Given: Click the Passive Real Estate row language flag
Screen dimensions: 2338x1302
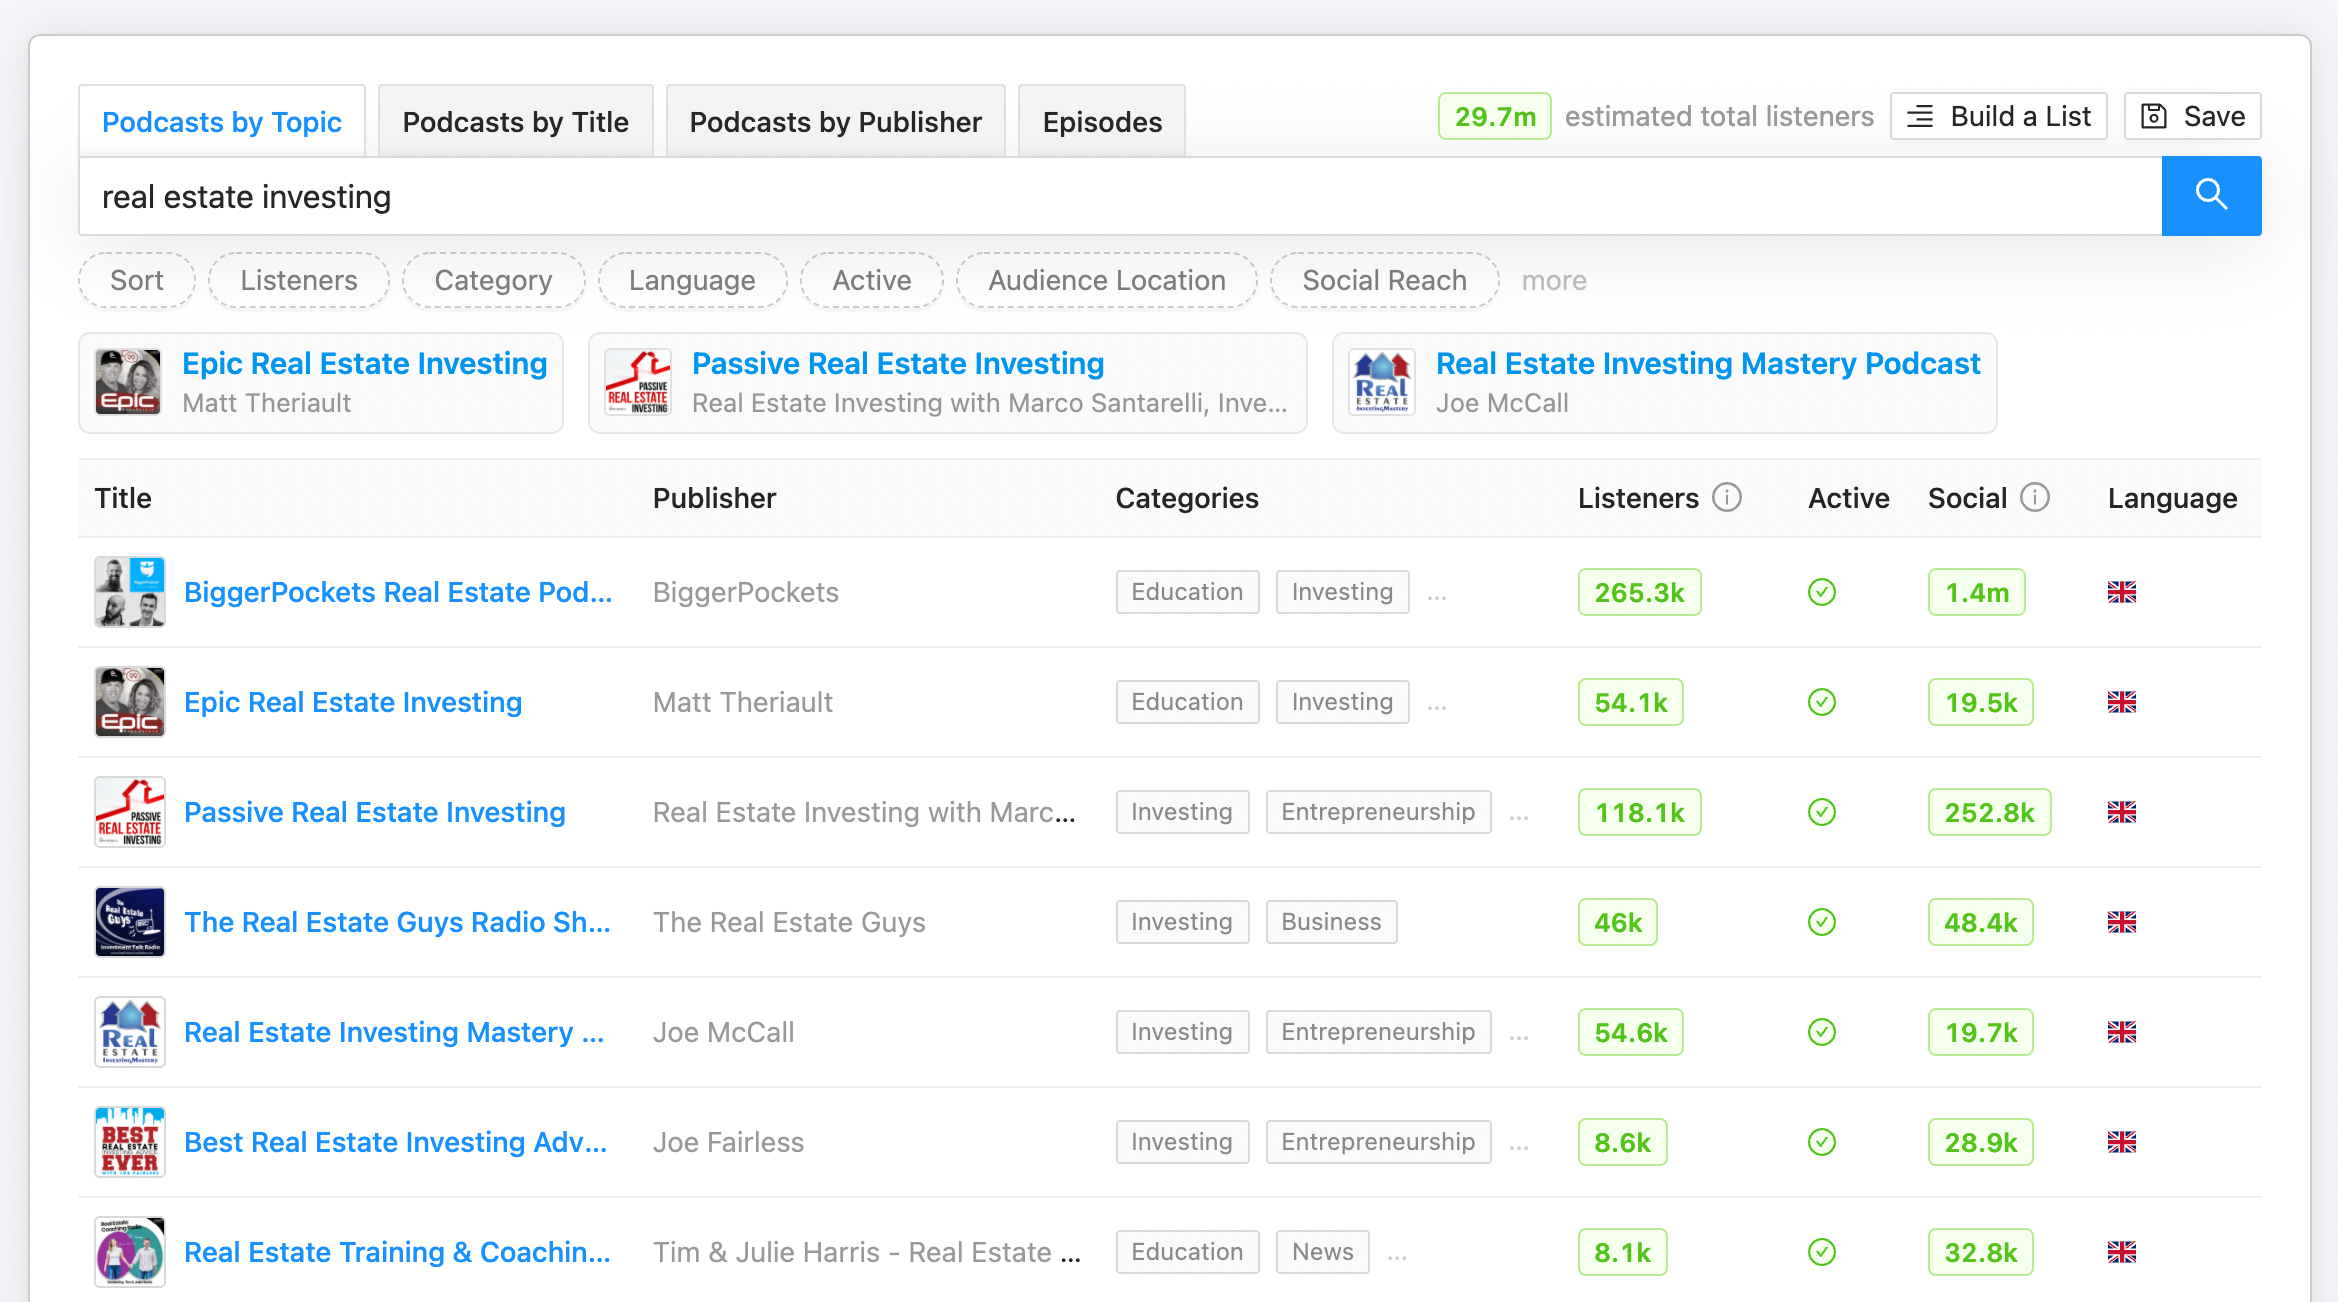Looking at the screenshot, I should 2122,812.
